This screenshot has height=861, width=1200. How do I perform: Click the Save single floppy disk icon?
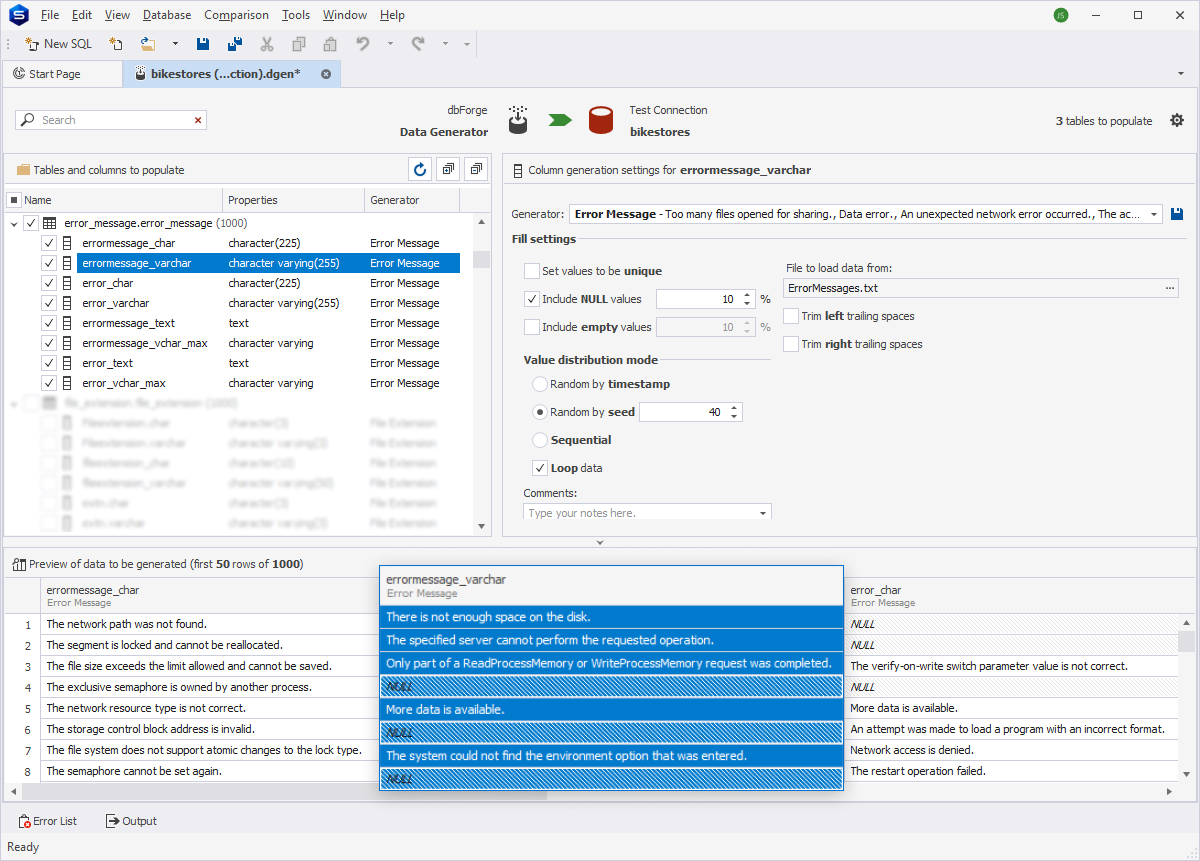(203, 44)
